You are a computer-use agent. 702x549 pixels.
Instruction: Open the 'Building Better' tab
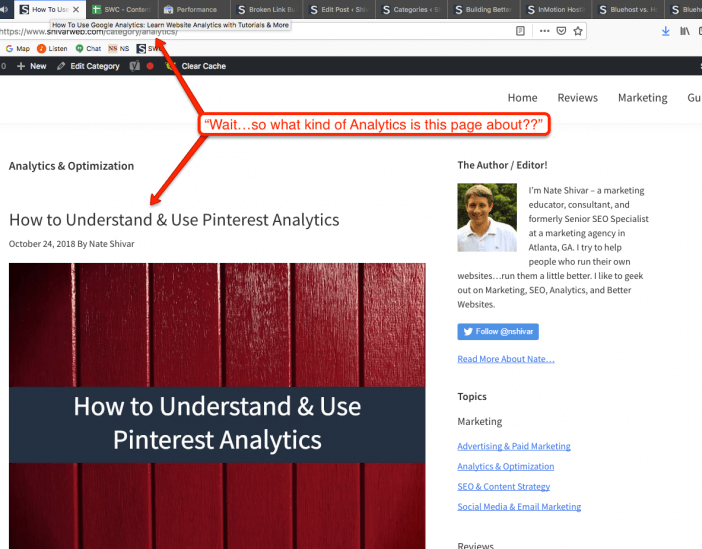[484, 9]
